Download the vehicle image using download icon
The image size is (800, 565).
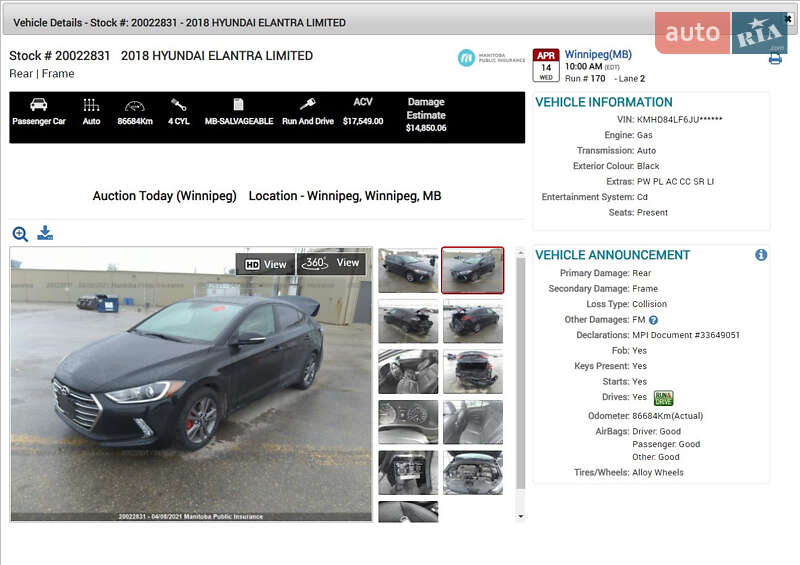(45, 233)
